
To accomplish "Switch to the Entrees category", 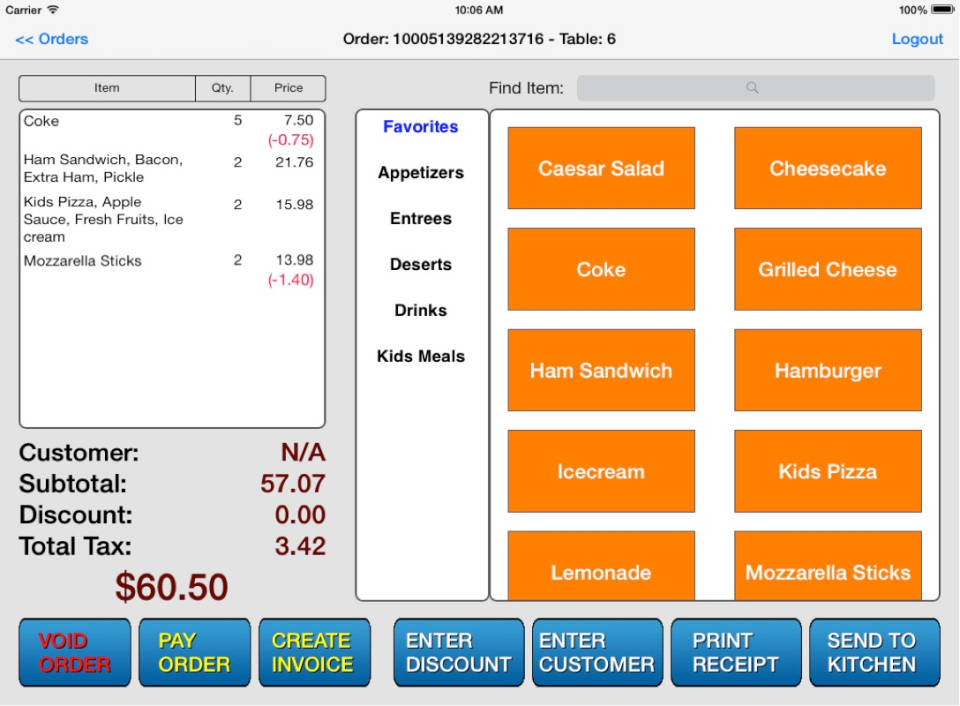I will (421, 219).
